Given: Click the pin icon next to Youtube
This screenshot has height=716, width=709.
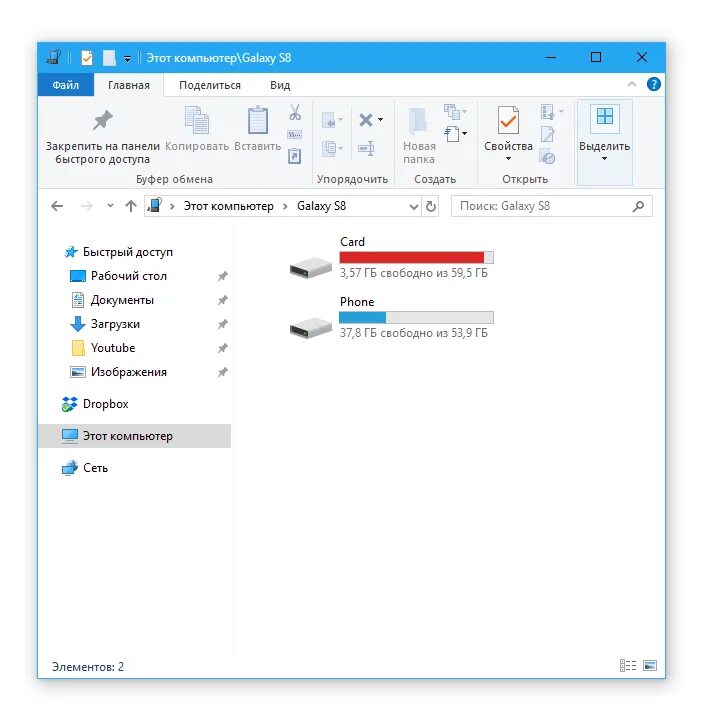Looking at the screenshot, I should pos(222,348).
